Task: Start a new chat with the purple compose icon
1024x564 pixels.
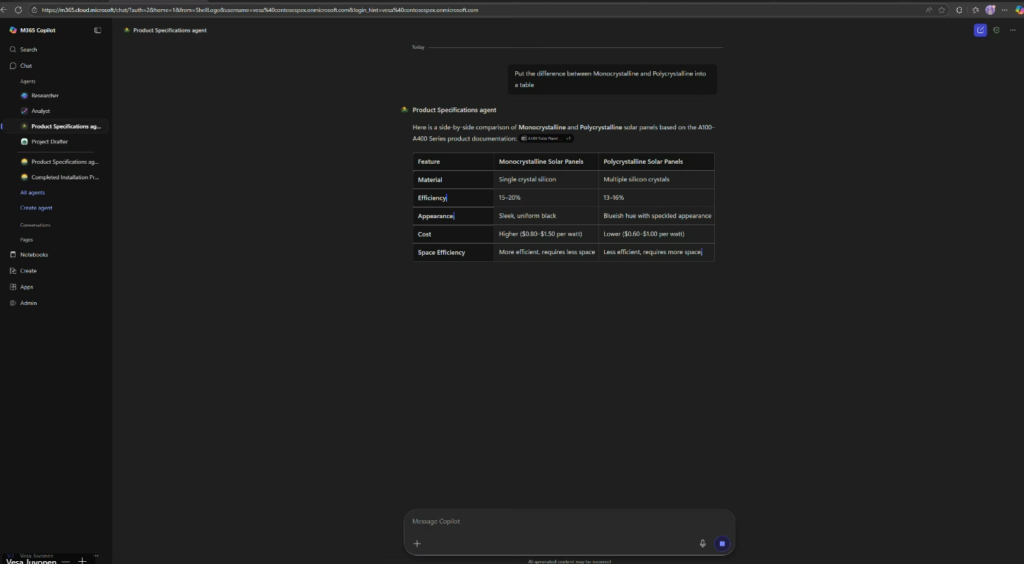Action: 980,30
